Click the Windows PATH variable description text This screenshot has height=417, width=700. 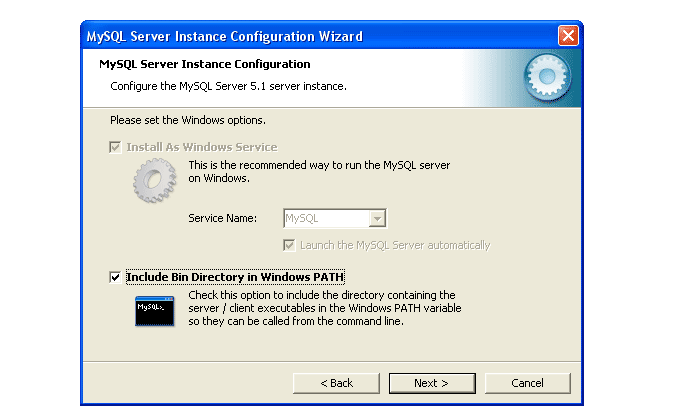pos(323,308)
